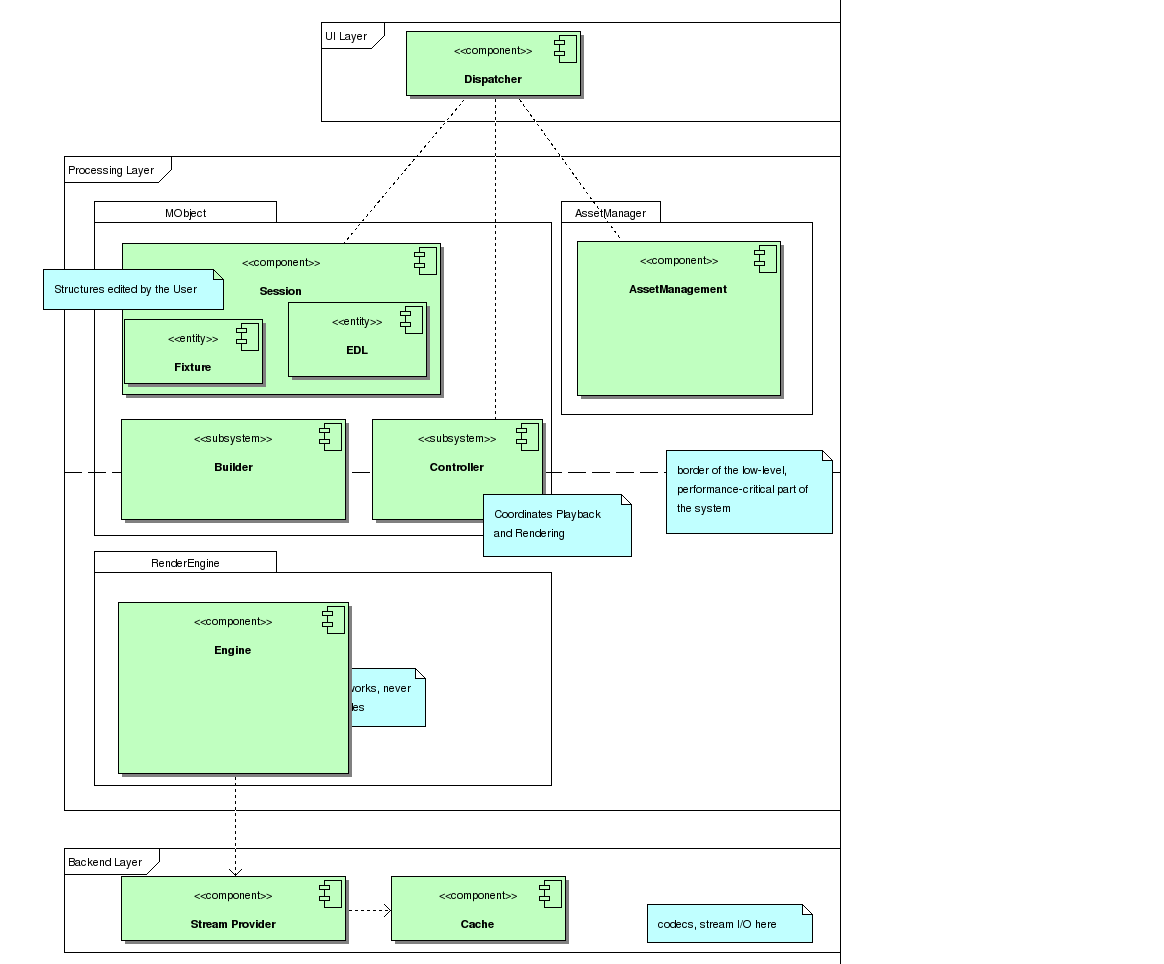Click the Backend Layer frame label
The width and height of the screenshot is (1164, 964).
(105, 862)
